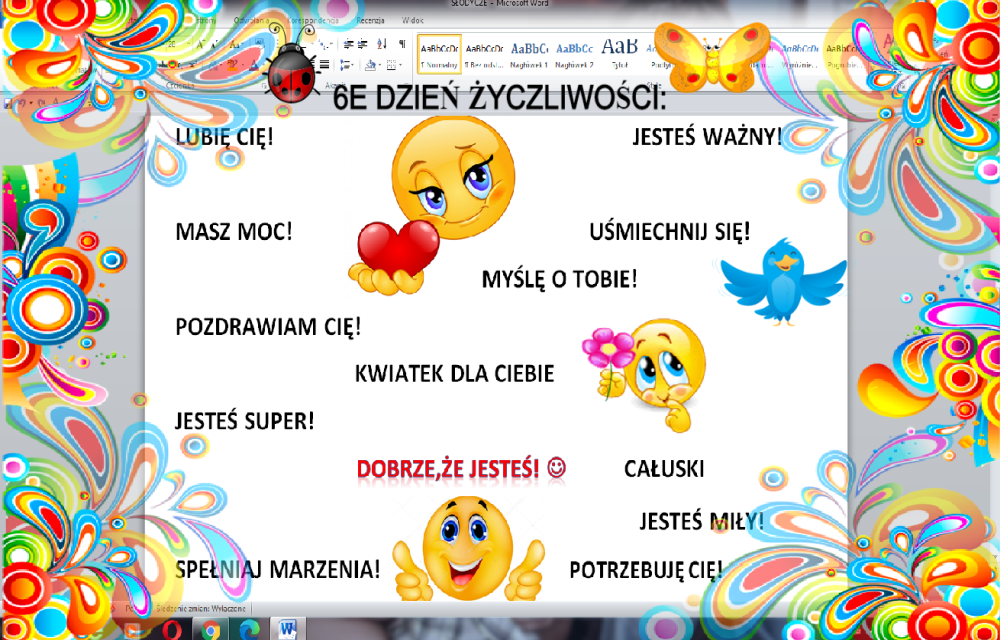This screenshot has width=1000, height=640.
Task: Apply the Nagłówek 1 style
Action: pos(529,53)
